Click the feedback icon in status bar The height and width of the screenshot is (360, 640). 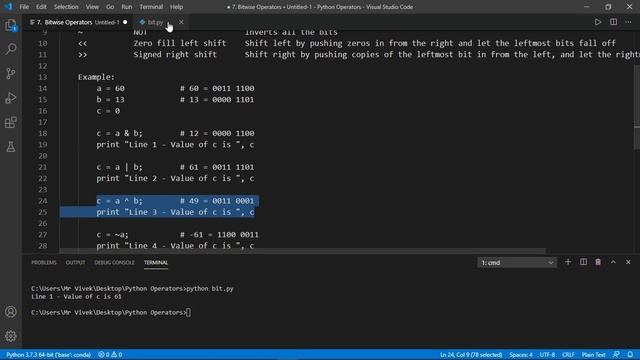tap(616, 355)
